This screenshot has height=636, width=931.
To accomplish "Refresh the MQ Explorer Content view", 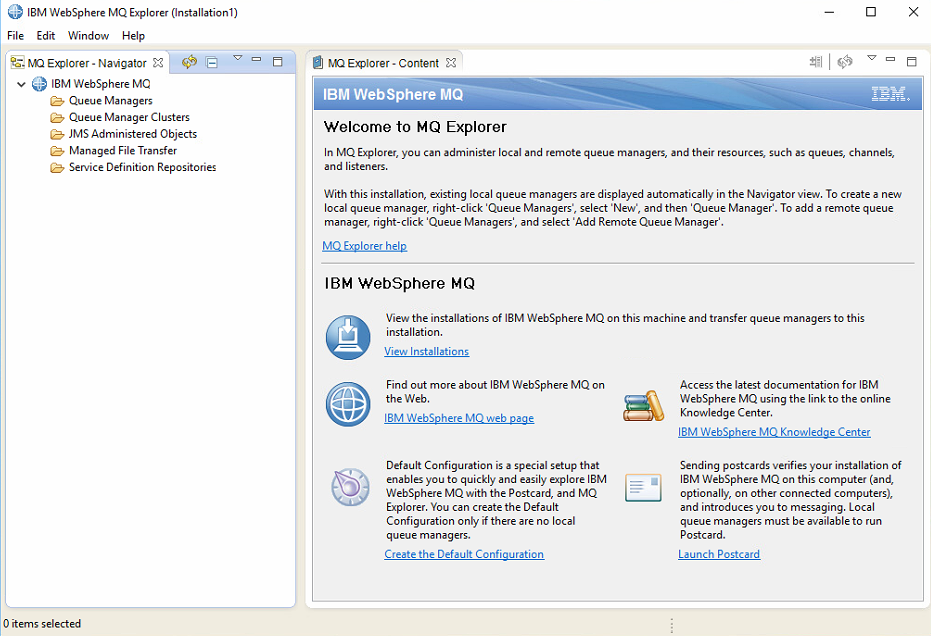I will [845, 61].
